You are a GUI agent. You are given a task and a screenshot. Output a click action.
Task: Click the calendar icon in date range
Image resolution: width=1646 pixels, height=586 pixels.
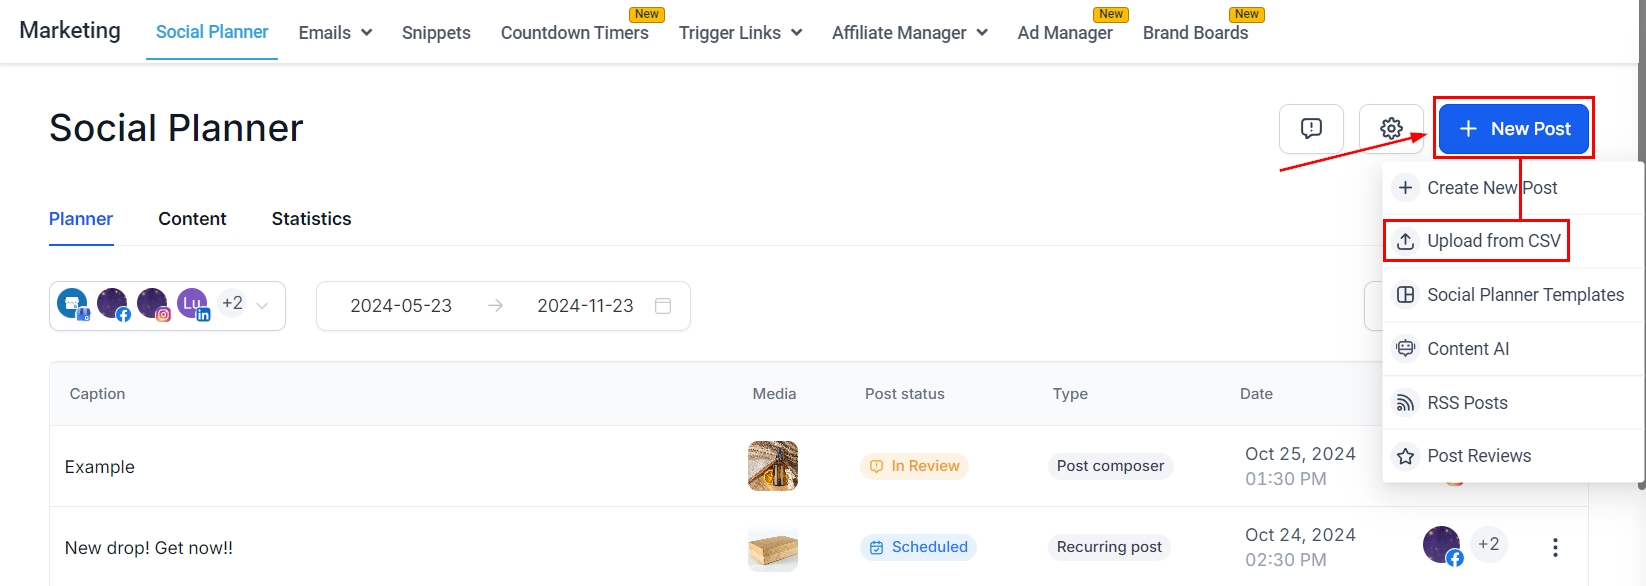[x=662, y=306]
